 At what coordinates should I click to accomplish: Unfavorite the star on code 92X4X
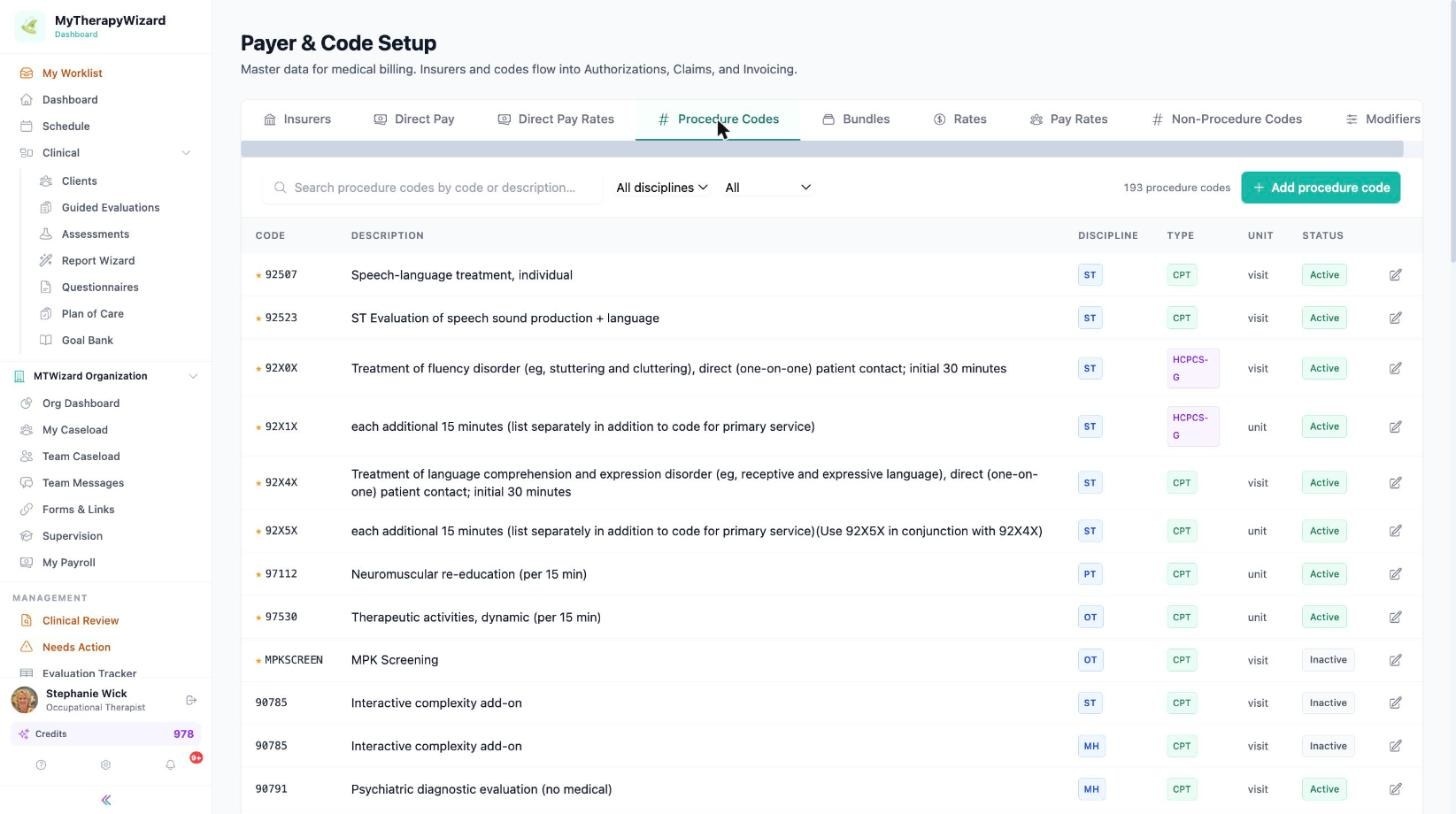tap(258, 483)
